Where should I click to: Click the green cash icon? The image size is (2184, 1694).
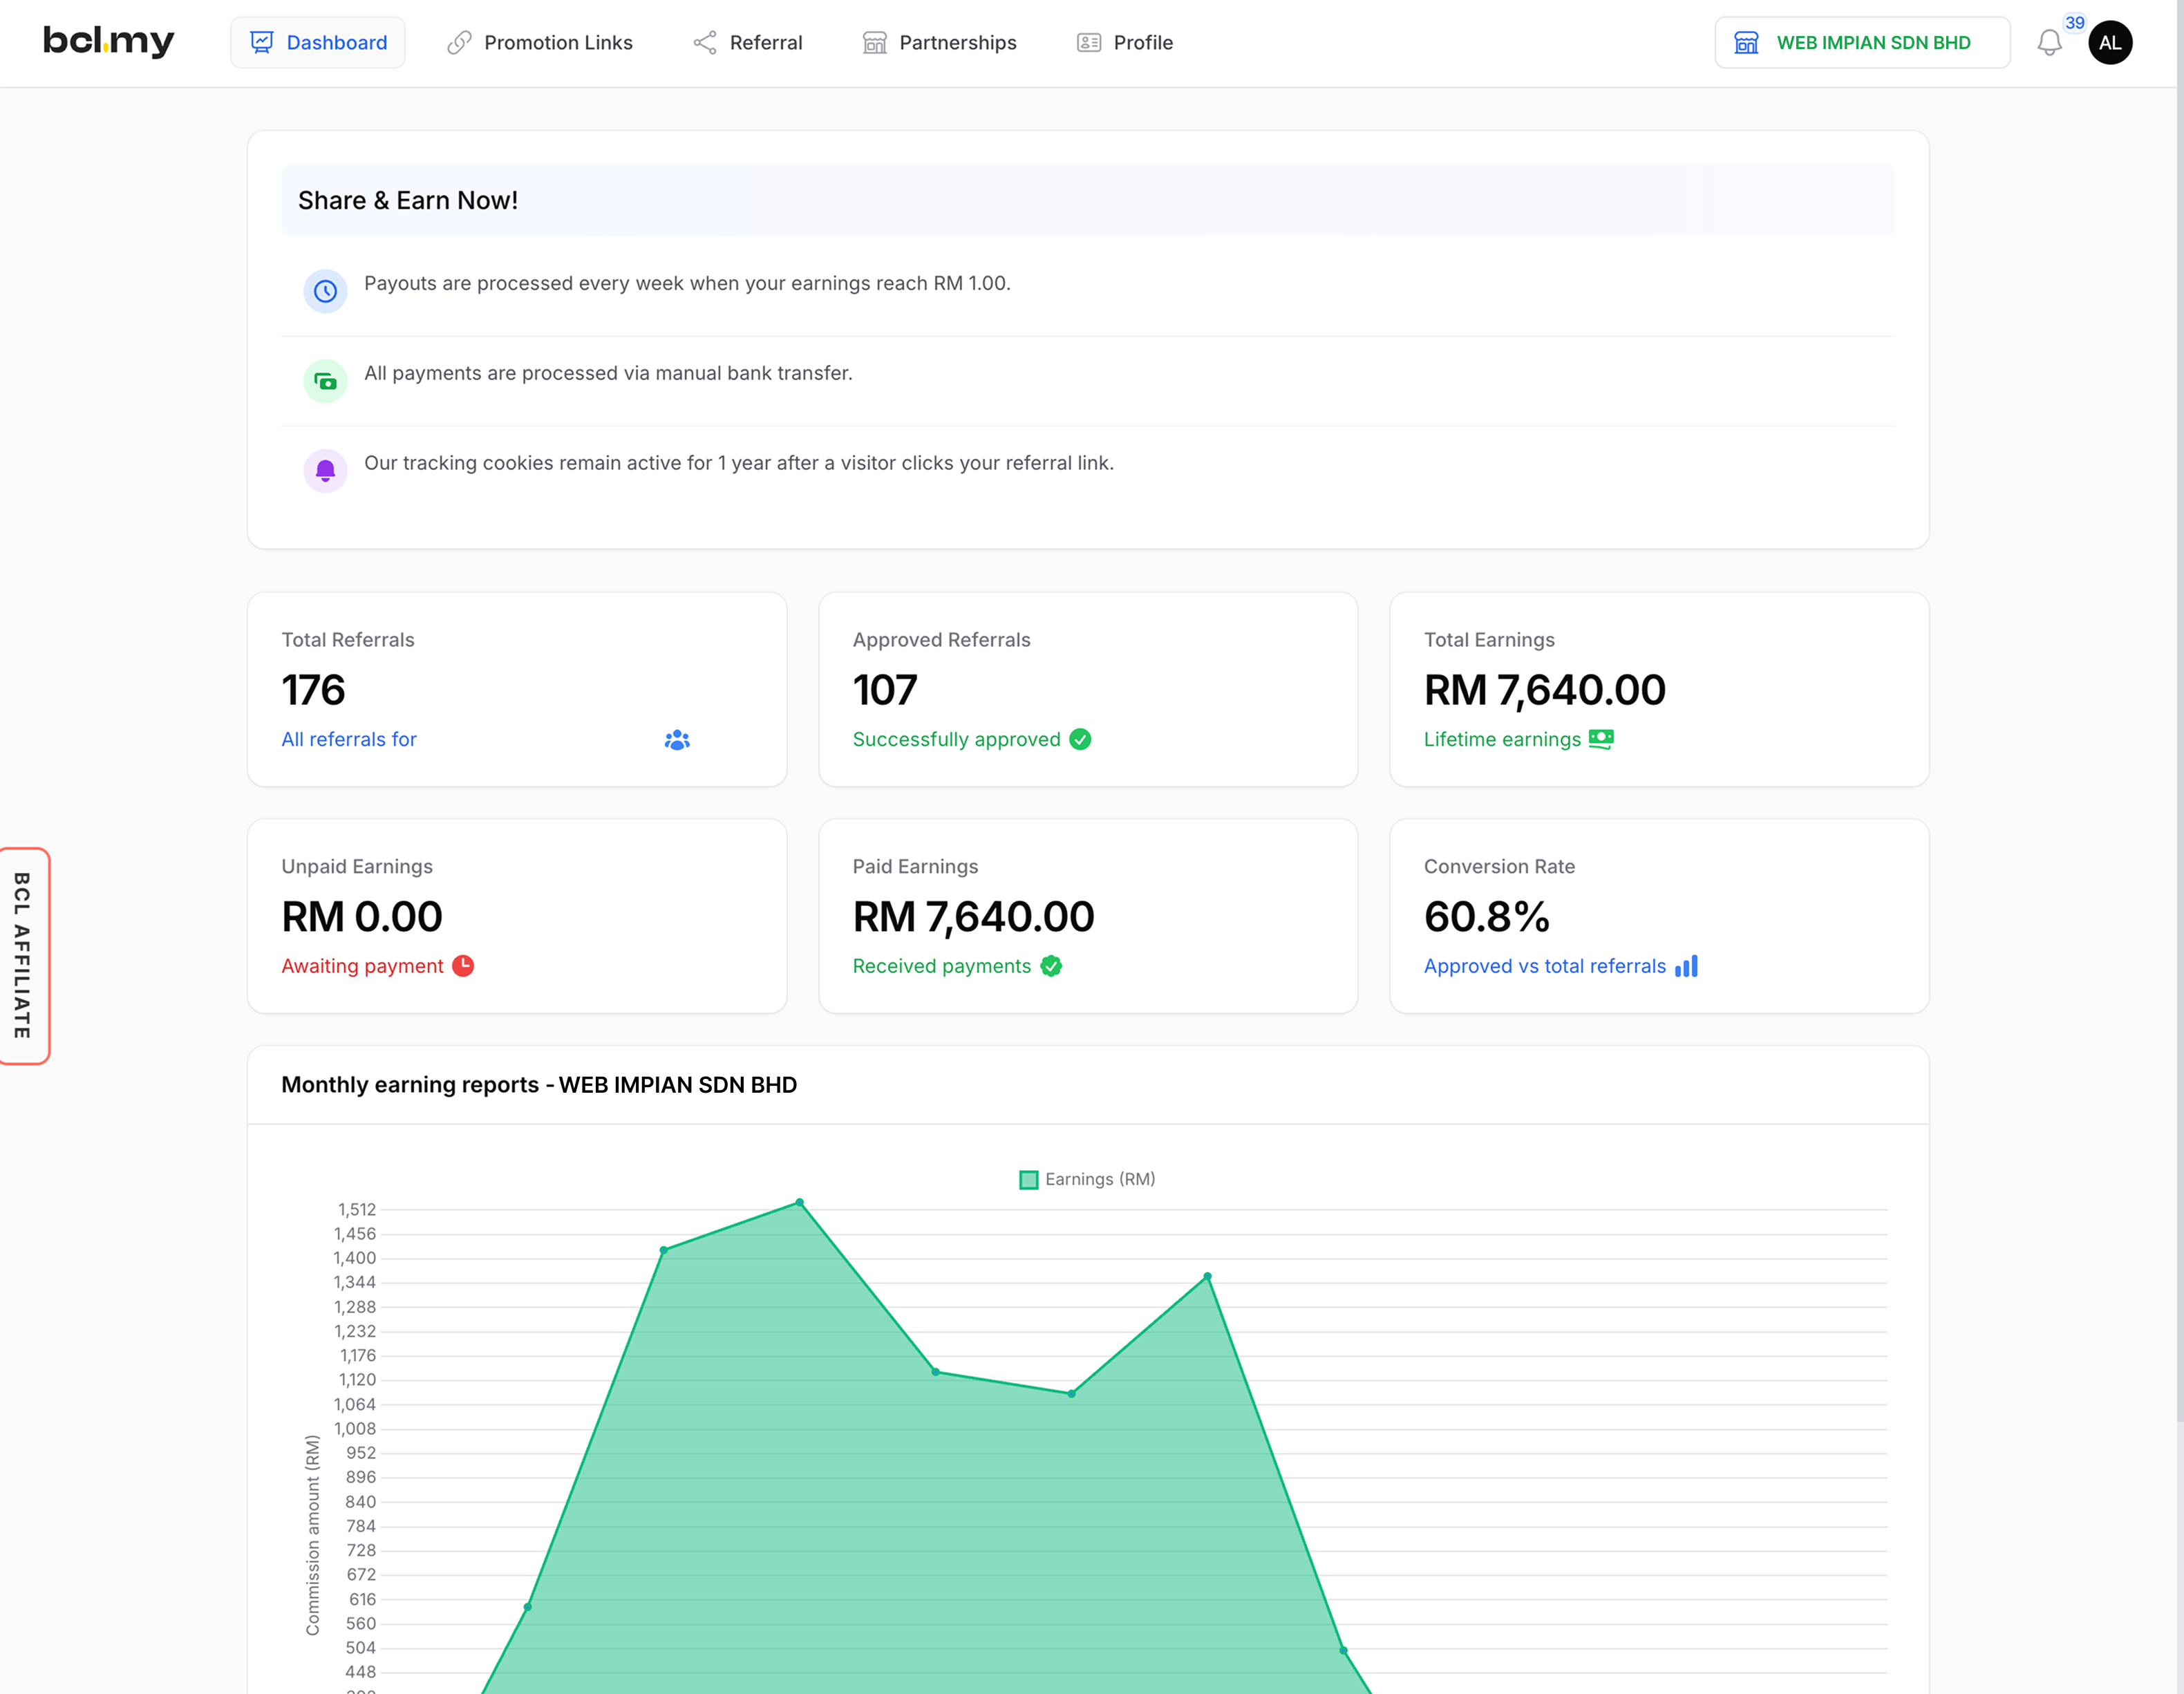(1601, 739)
